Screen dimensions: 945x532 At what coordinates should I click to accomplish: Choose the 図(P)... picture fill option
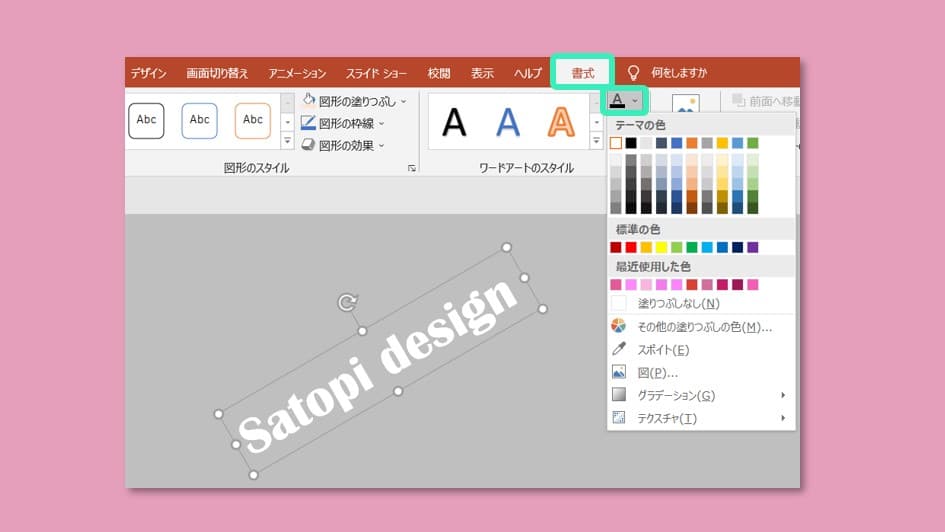point(702,372)
